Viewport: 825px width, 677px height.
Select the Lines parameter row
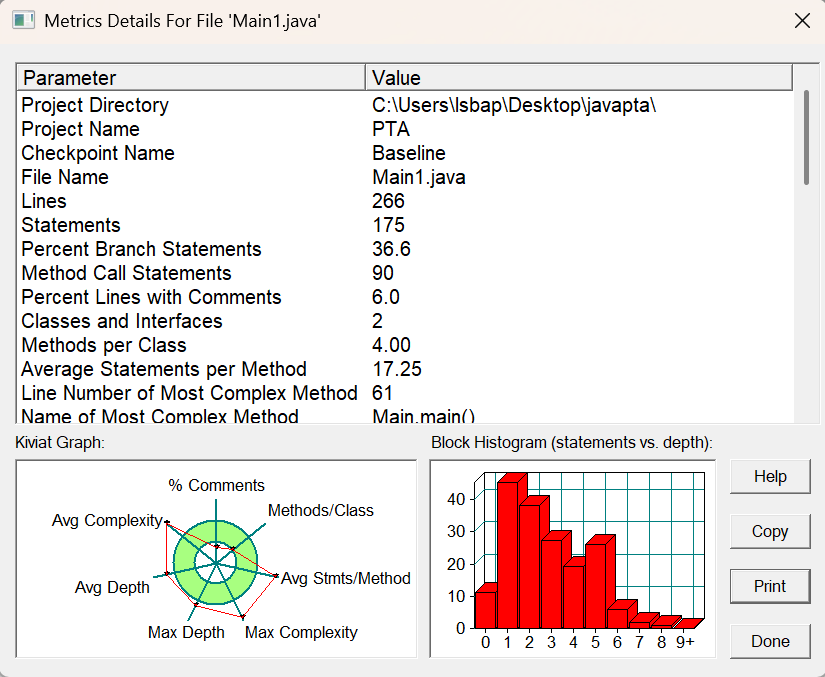[x=405, y=201]
